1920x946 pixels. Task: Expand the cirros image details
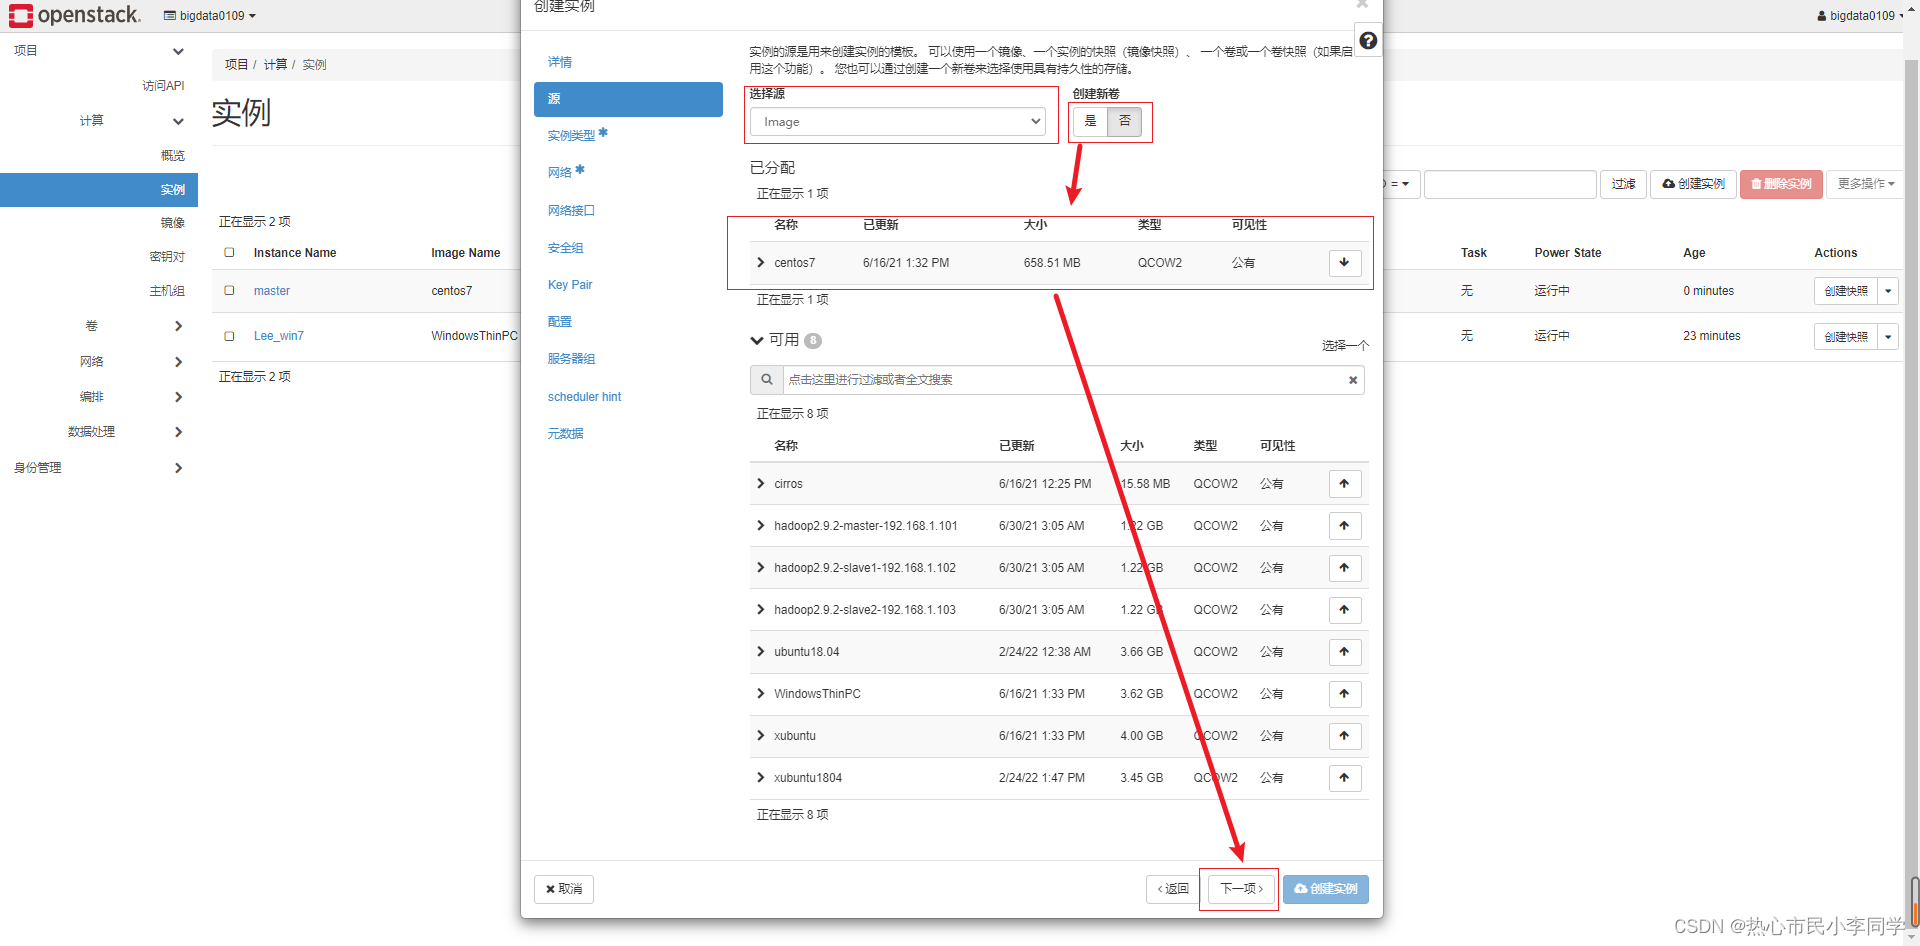point(761,484)
